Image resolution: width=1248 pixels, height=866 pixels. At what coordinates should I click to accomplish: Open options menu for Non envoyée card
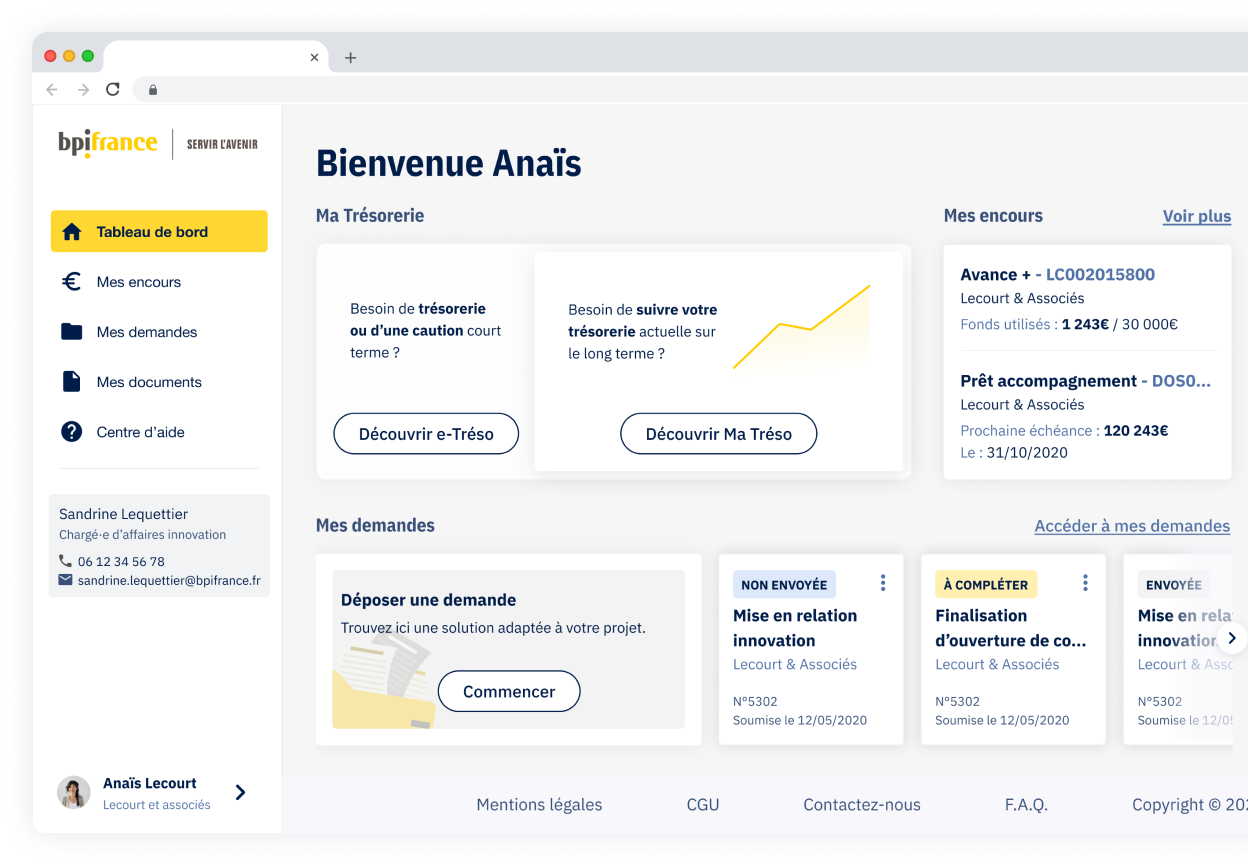click(883, 582)
